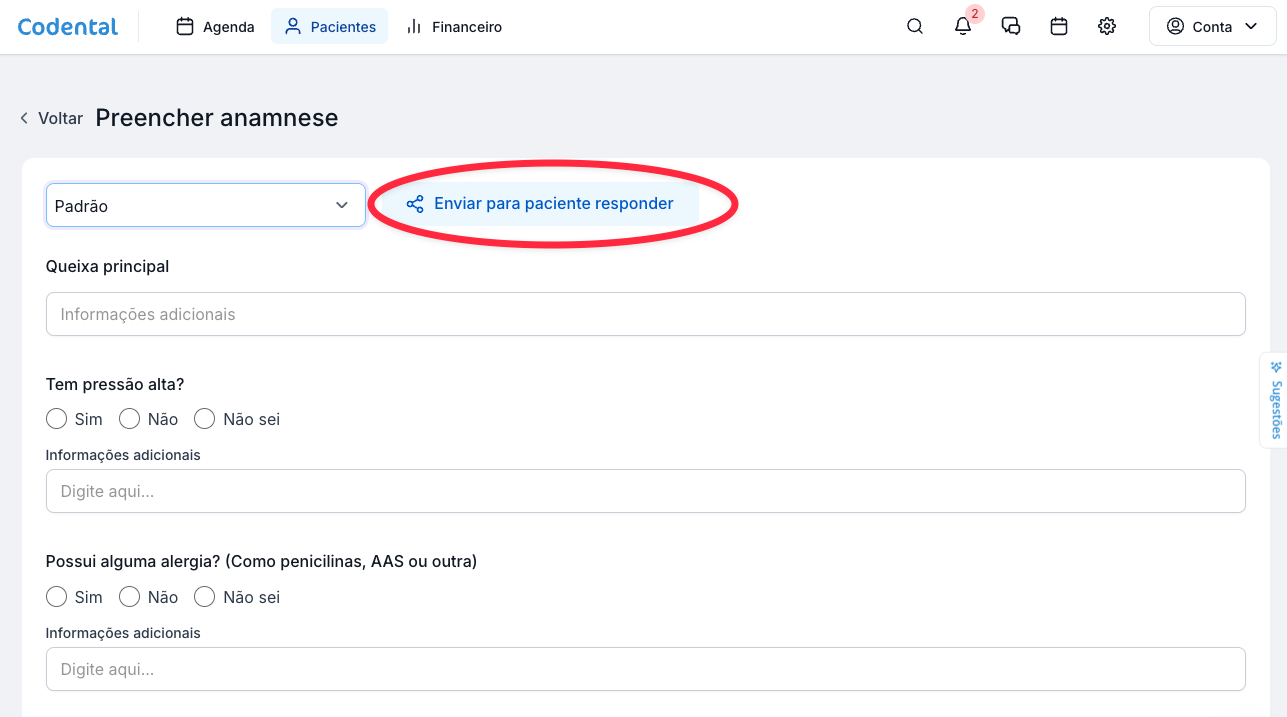Click pressão alta additional information field
The image size is (1287, 717).
click(645, 491)
